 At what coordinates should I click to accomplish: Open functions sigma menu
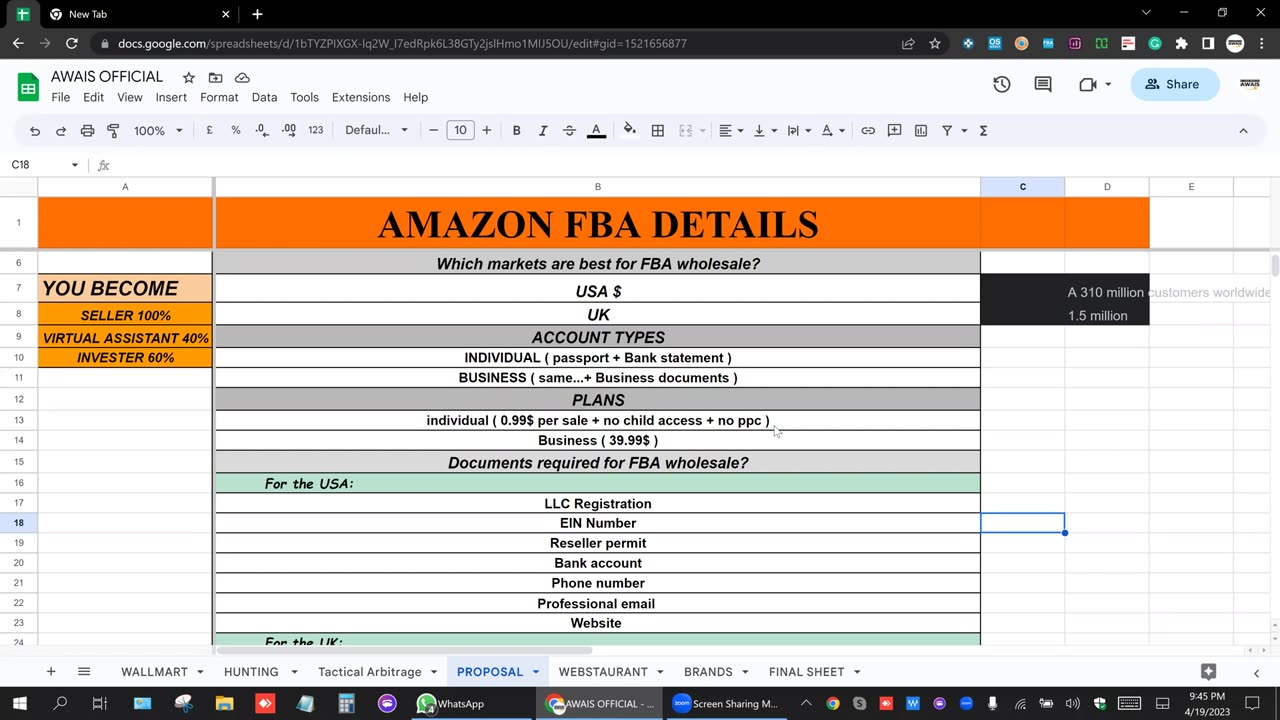pyautogui.click(x=983, y=130)
